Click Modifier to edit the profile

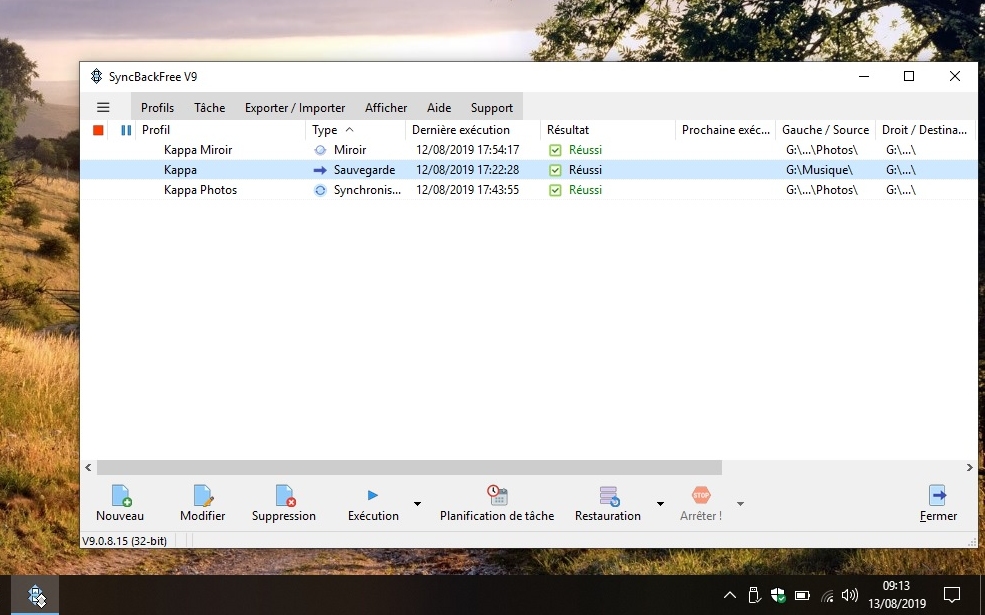[202, 503]
